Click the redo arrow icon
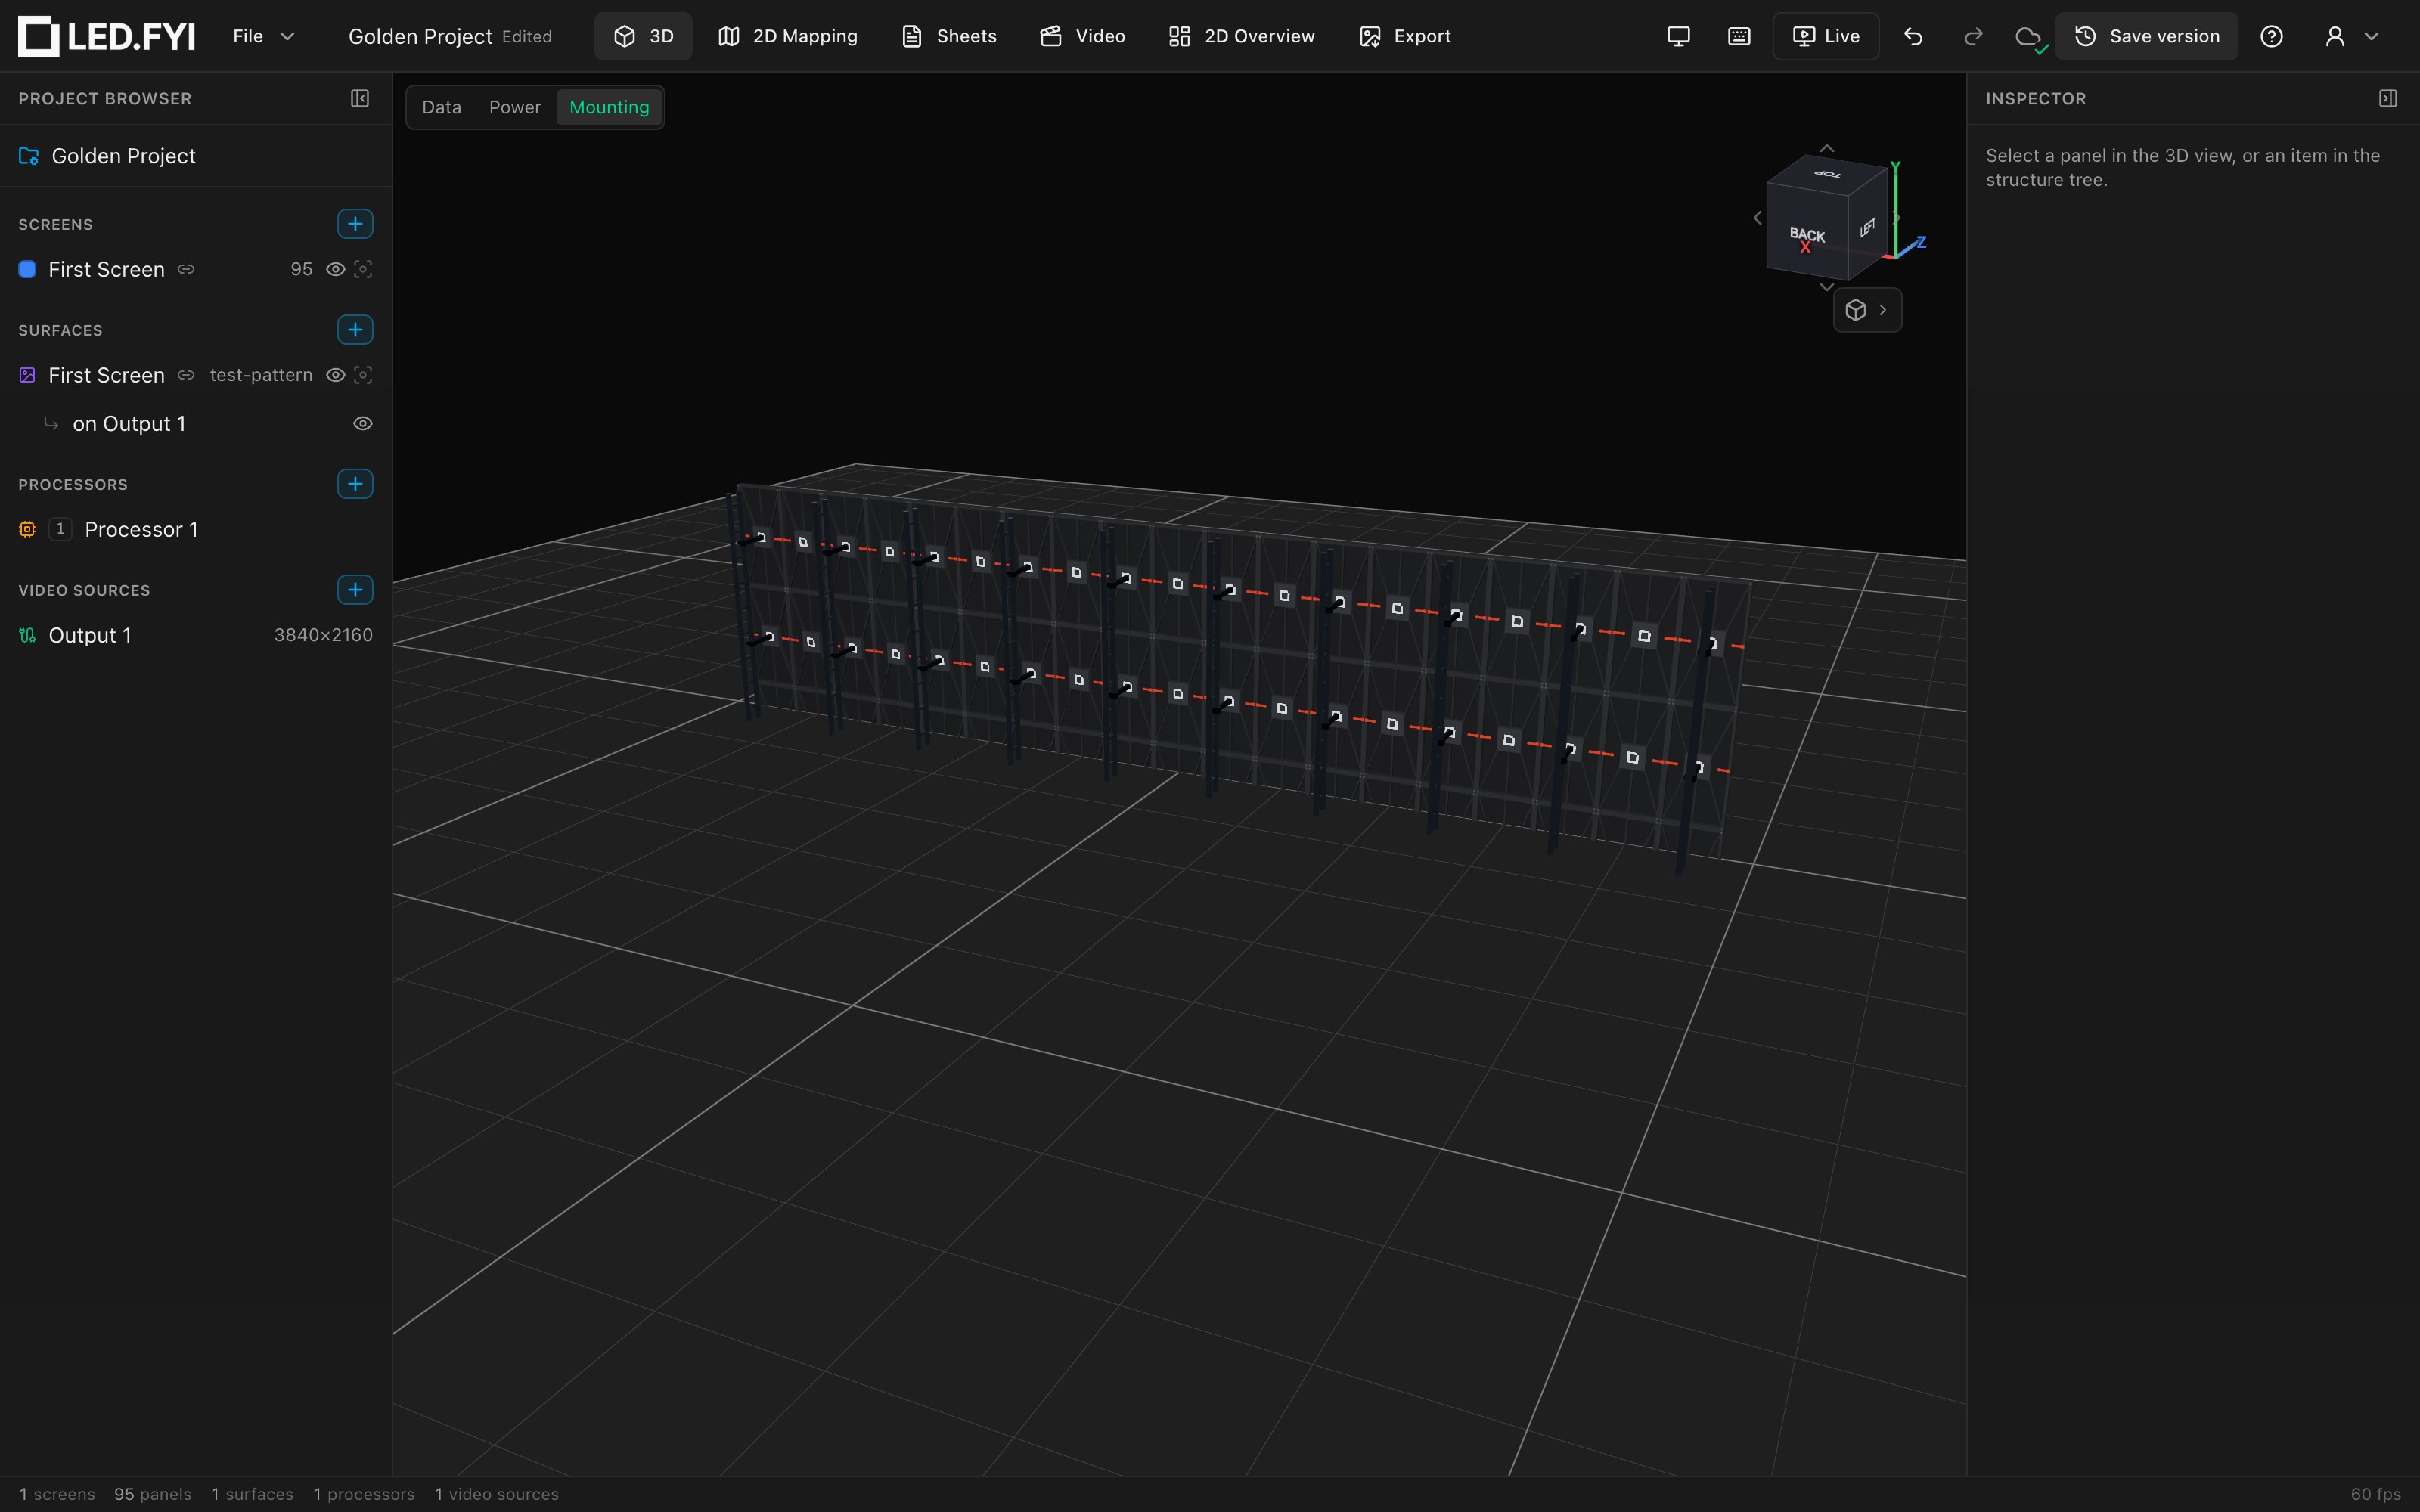 [x=1973, y=36]
